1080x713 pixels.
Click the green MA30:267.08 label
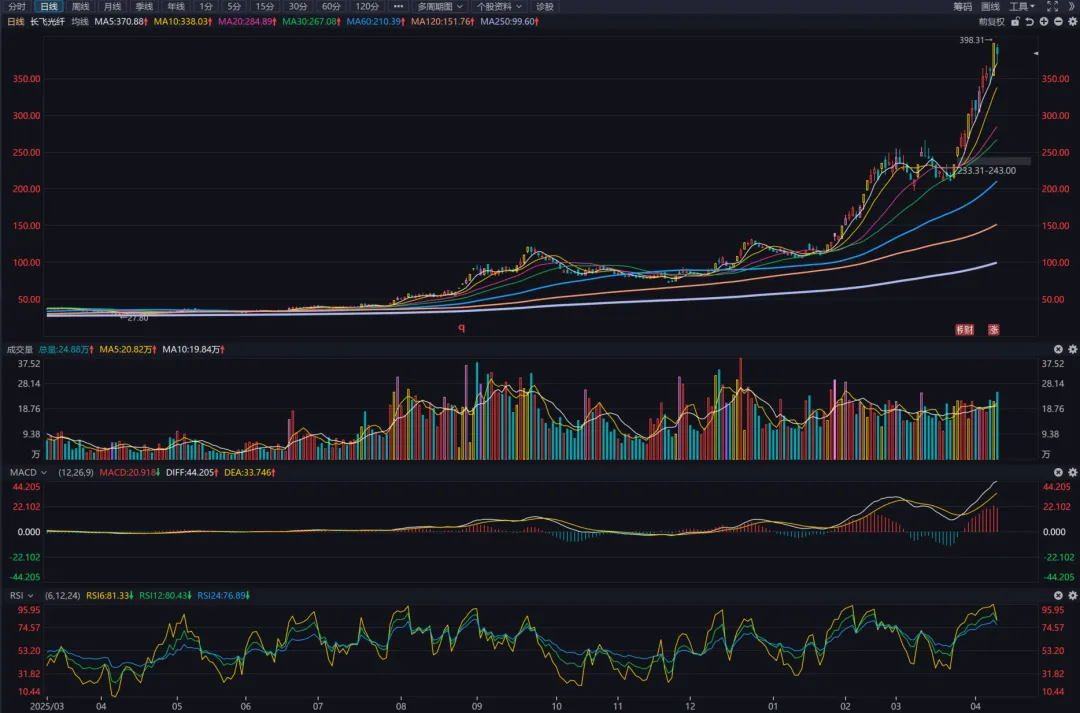[311, 22]
